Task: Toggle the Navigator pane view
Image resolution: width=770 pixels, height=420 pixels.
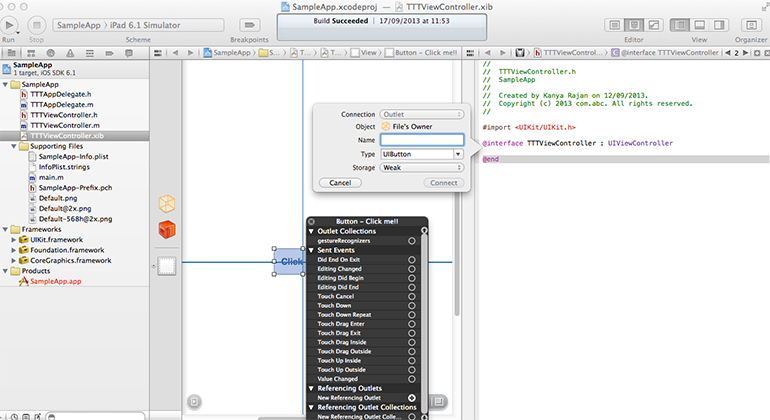Action: tap(680, 25)
